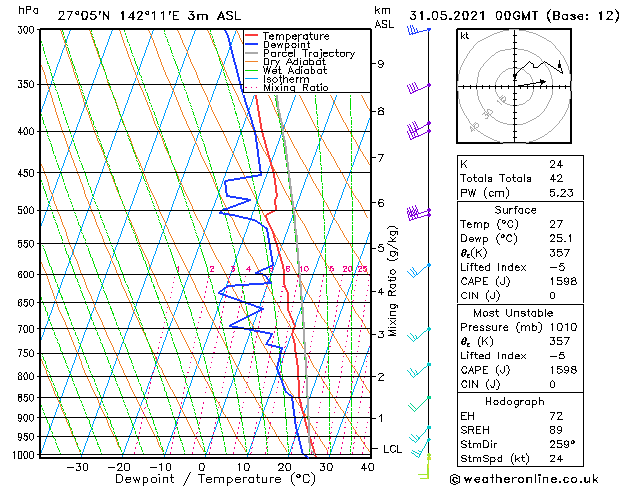
Task: Click the Surface Temp (°C) value 27
Action: pyautogui.click(x=556, y=224)
